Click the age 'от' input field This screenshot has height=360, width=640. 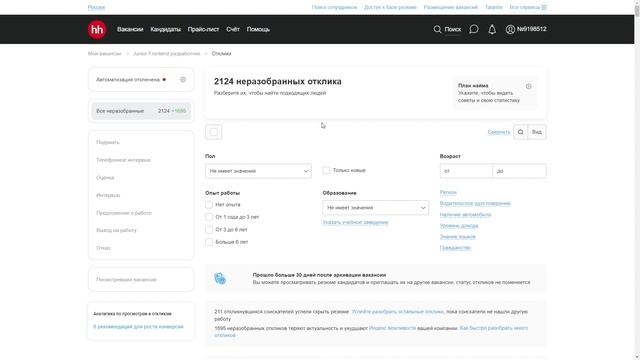[466, 171]
